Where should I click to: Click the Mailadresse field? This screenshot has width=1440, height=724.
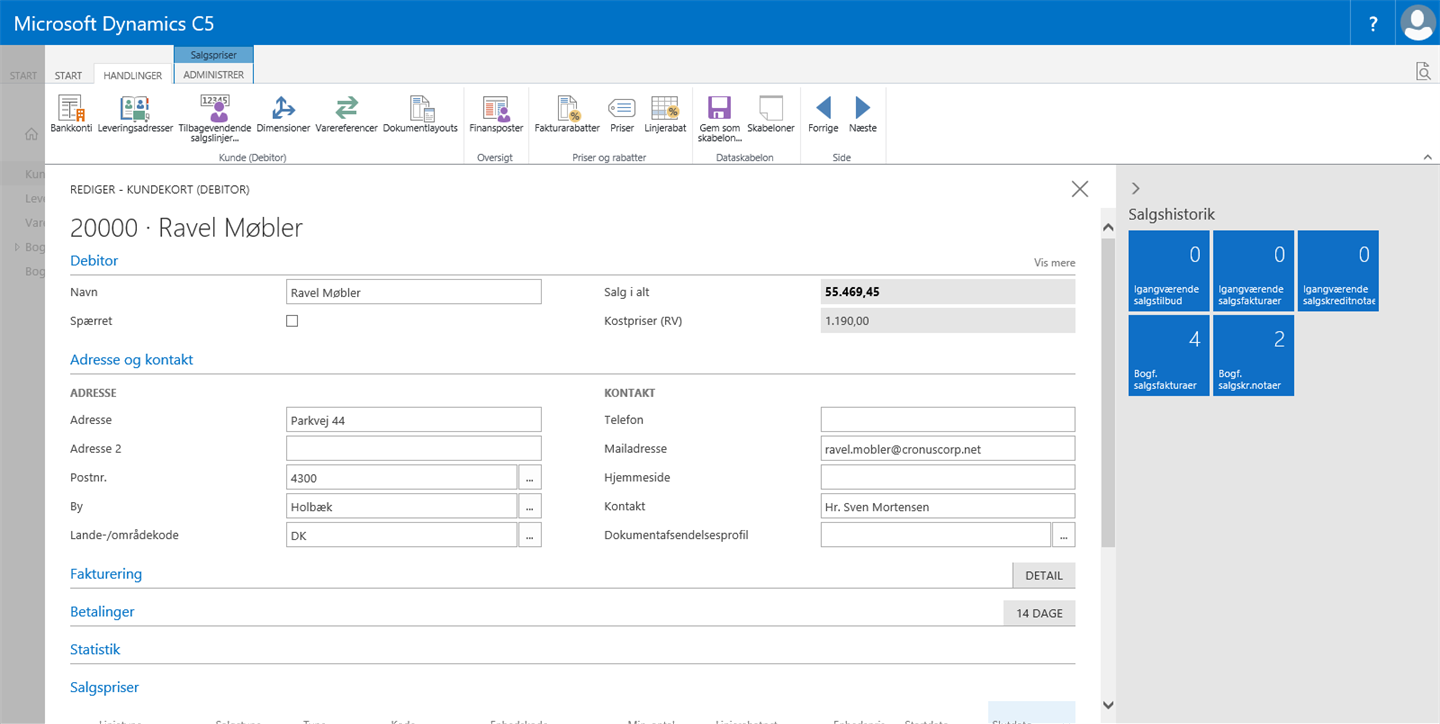(x=948, y=449)
